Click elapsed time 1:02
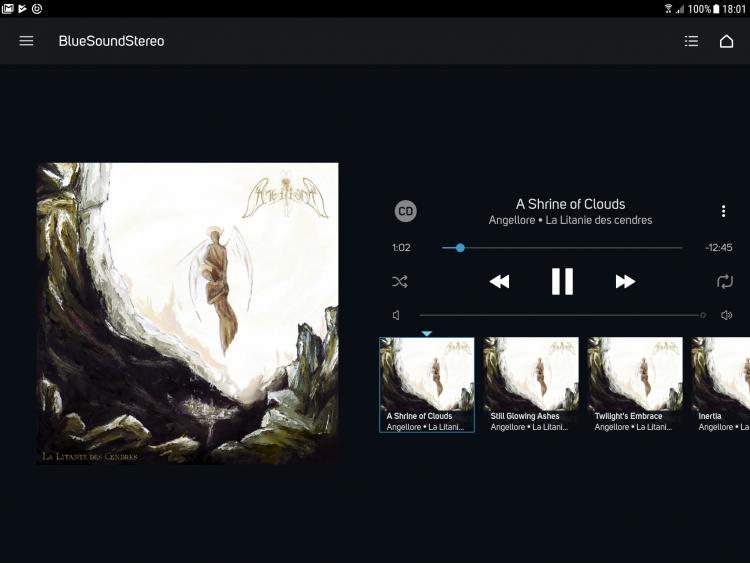This screenshot has height=563, width=750. (401, 247)
